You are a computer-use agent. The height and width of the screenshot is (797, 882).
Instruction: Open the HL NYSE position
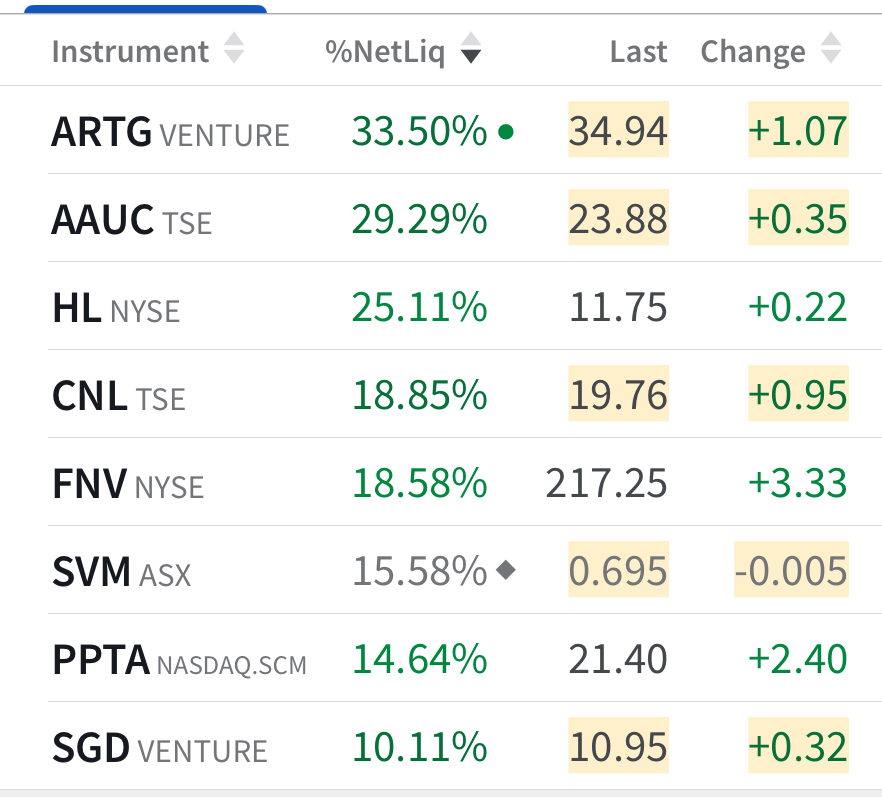point(115,307)
